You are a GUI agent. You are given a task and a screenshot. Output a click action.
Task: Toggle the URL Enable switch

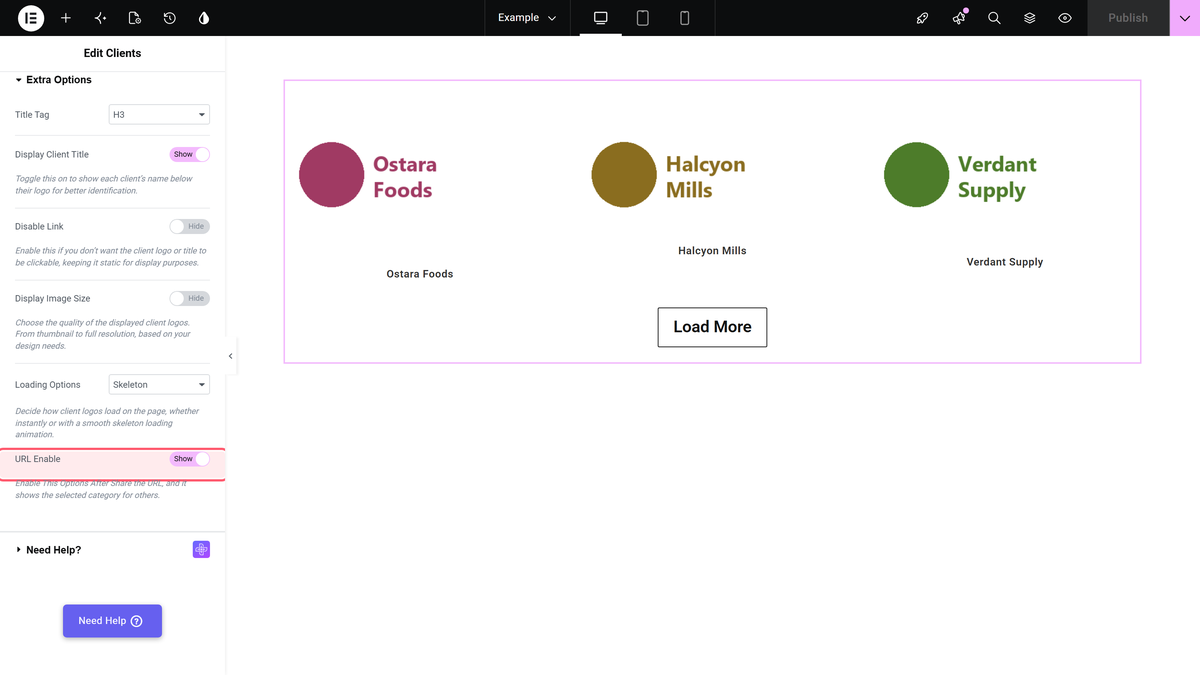click(x=190, y=459)
